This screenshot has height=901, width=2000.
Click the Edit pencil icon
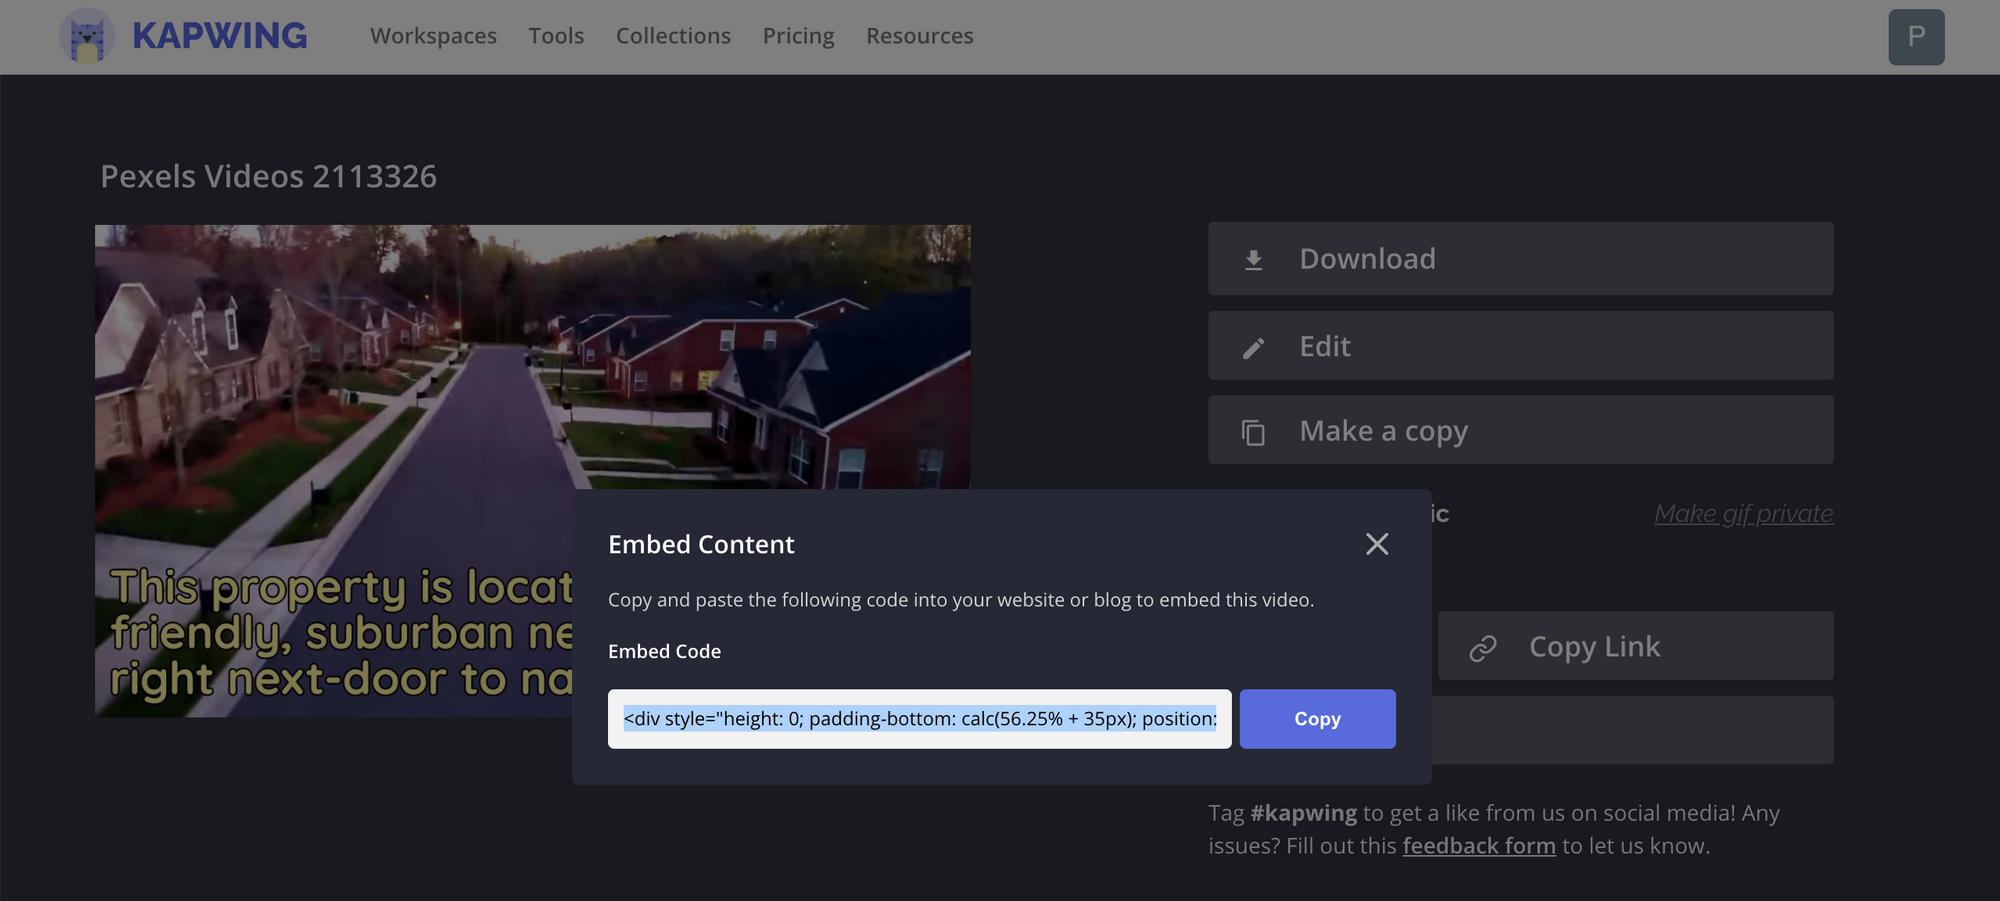click(x=1253, y=347)
